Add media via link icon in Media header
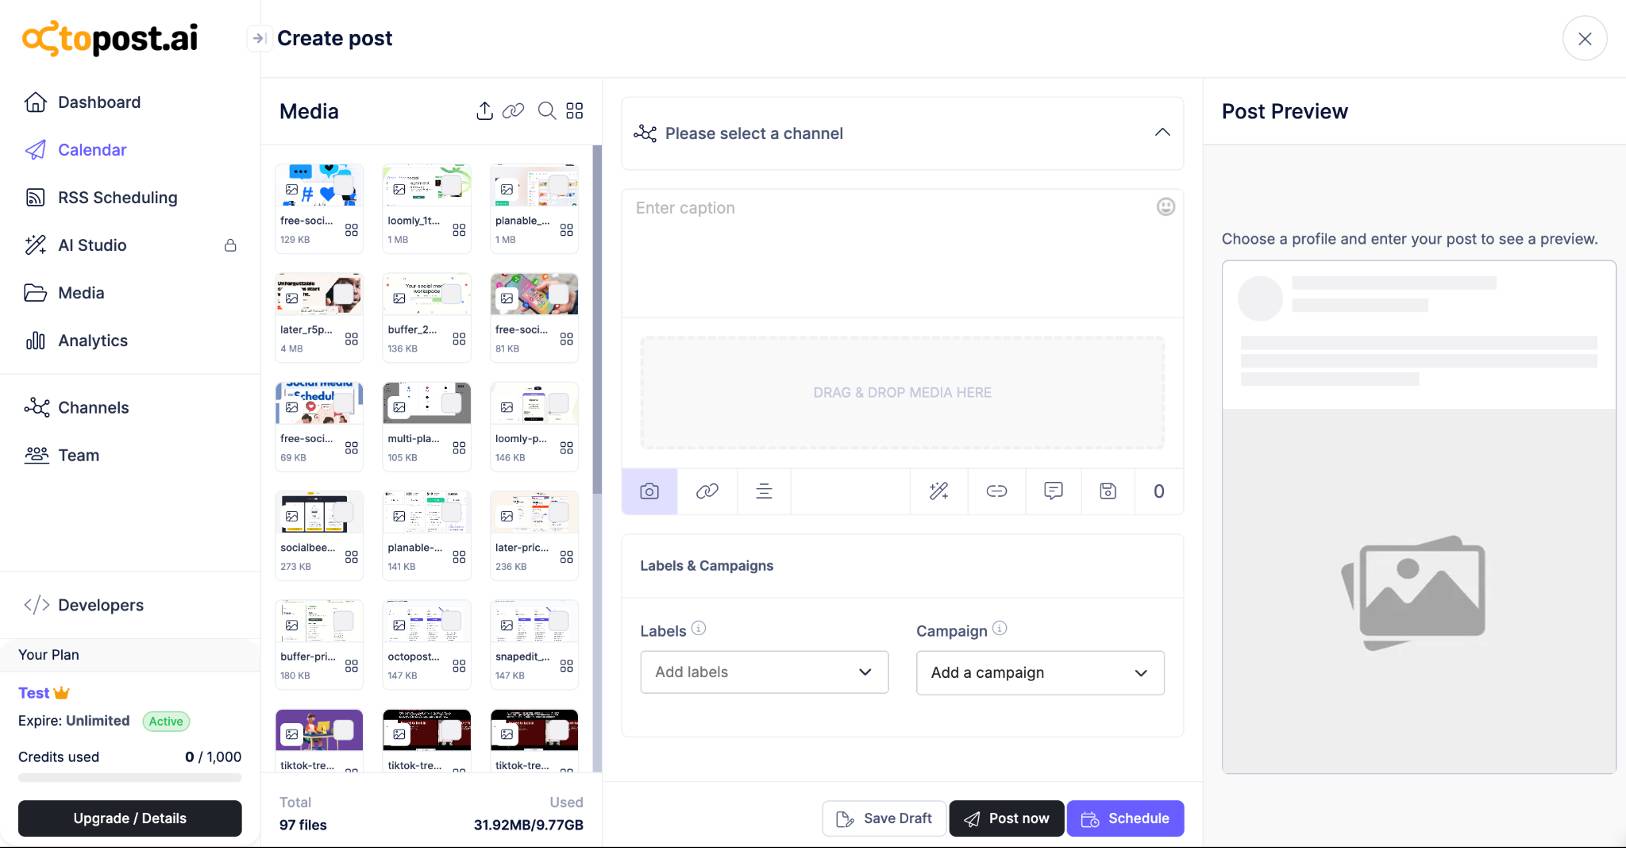This screenshot has height=848, width=1626. [513, 111]
